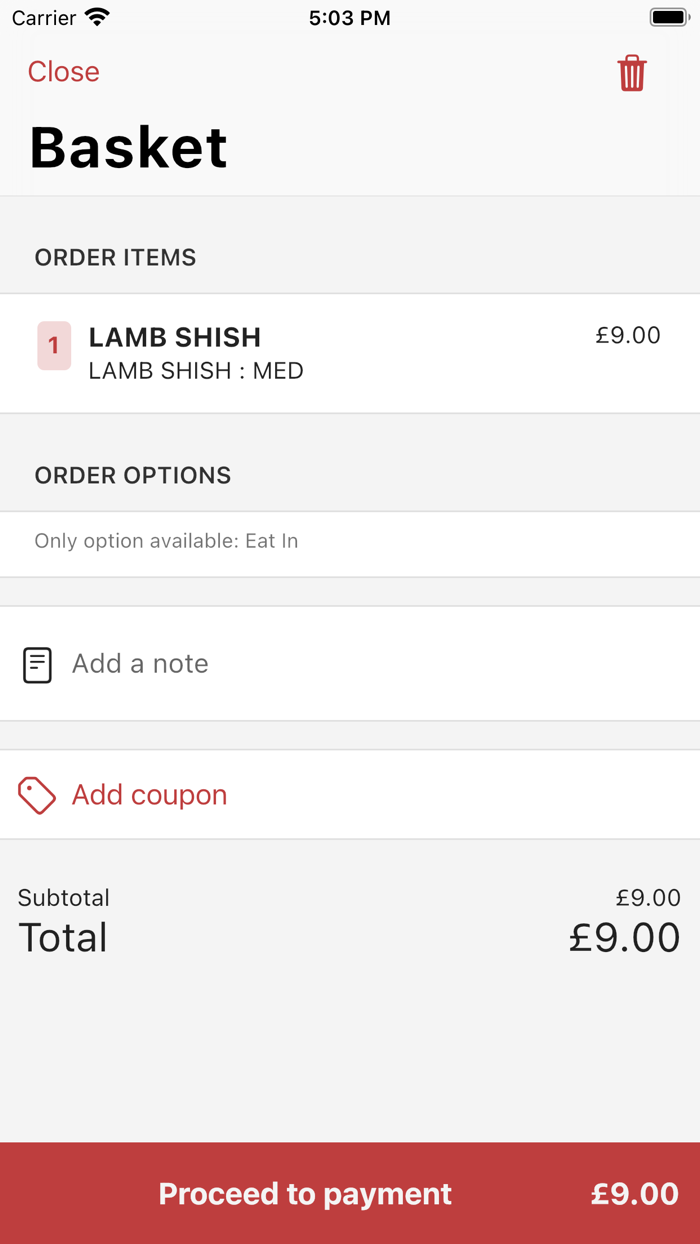
Task: Tap the Basket page title
Action: 129,148
